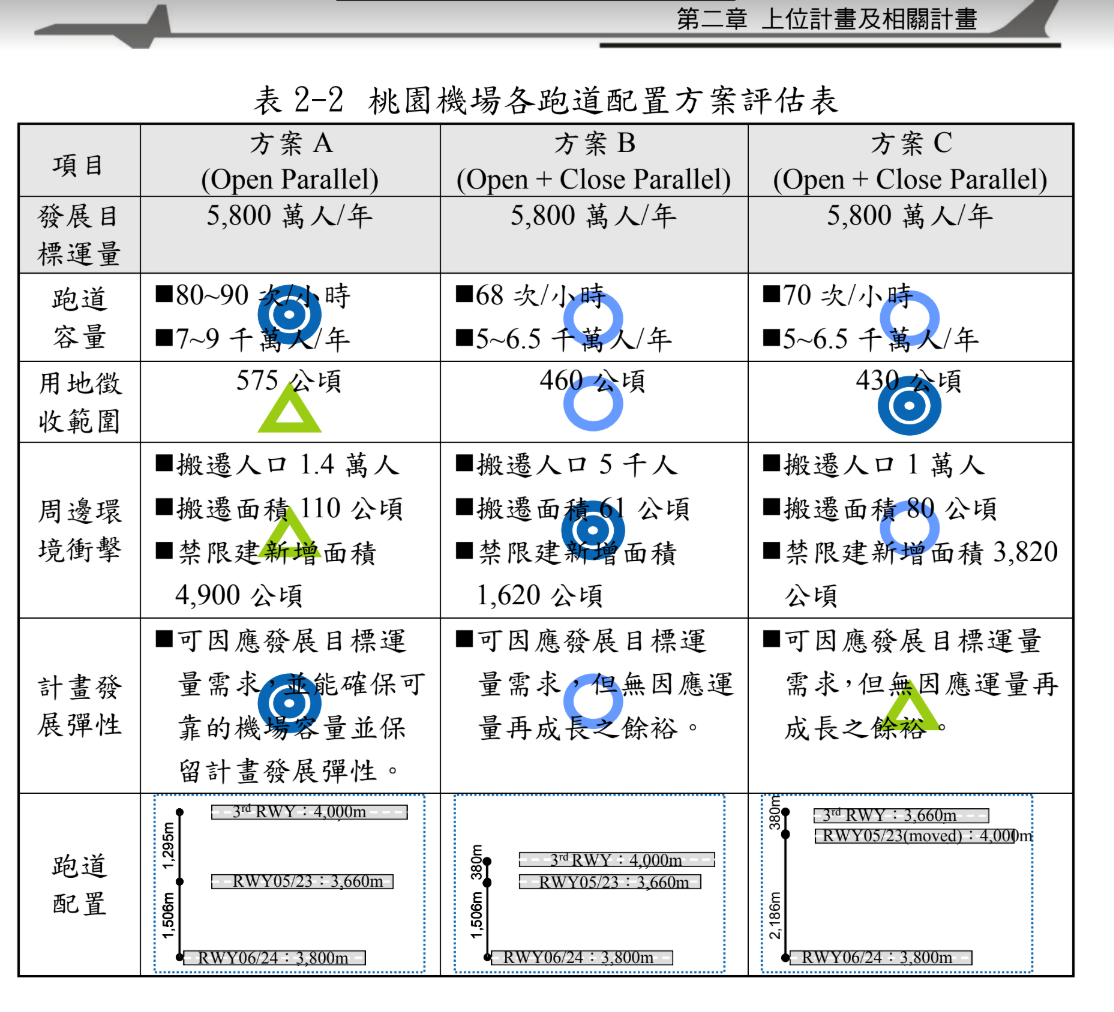Click the double-circle rating in 方案 B 周邊環境衝擊
This screenshot has height=1012, width=1114.
point(593,530)
